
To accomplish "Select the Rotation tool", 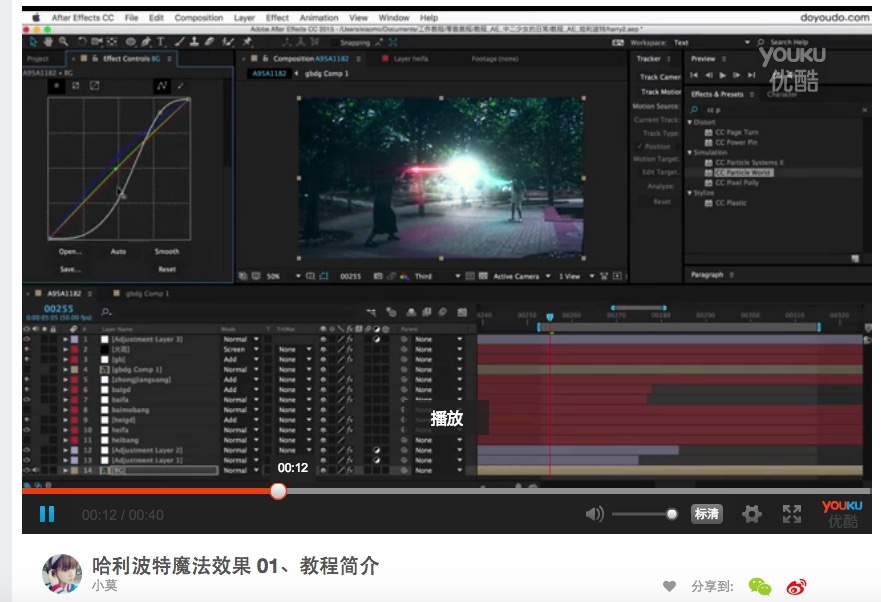I will click(x=82, y=42).
